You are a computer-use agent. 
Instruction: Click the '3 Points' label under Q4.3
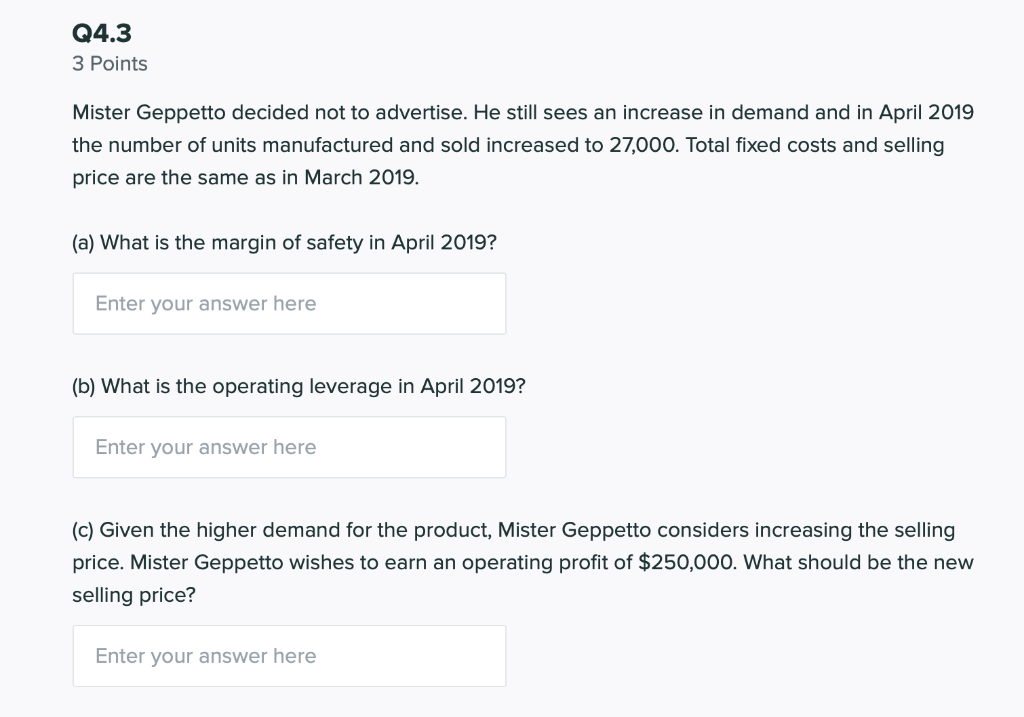click(x=108, y=63)
